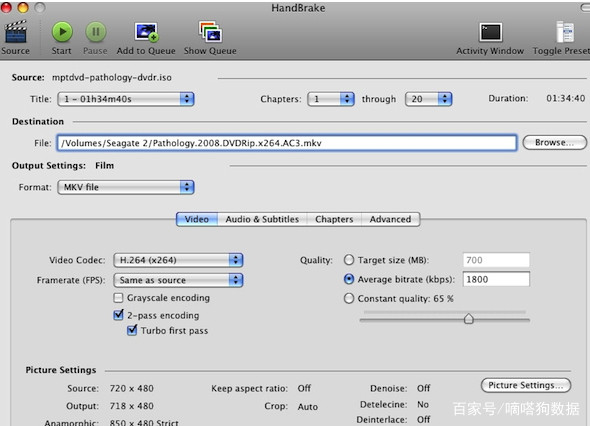This screenshot has height=426, width=590.
Task: Open the Title dropdown
Action: [126, 99]
